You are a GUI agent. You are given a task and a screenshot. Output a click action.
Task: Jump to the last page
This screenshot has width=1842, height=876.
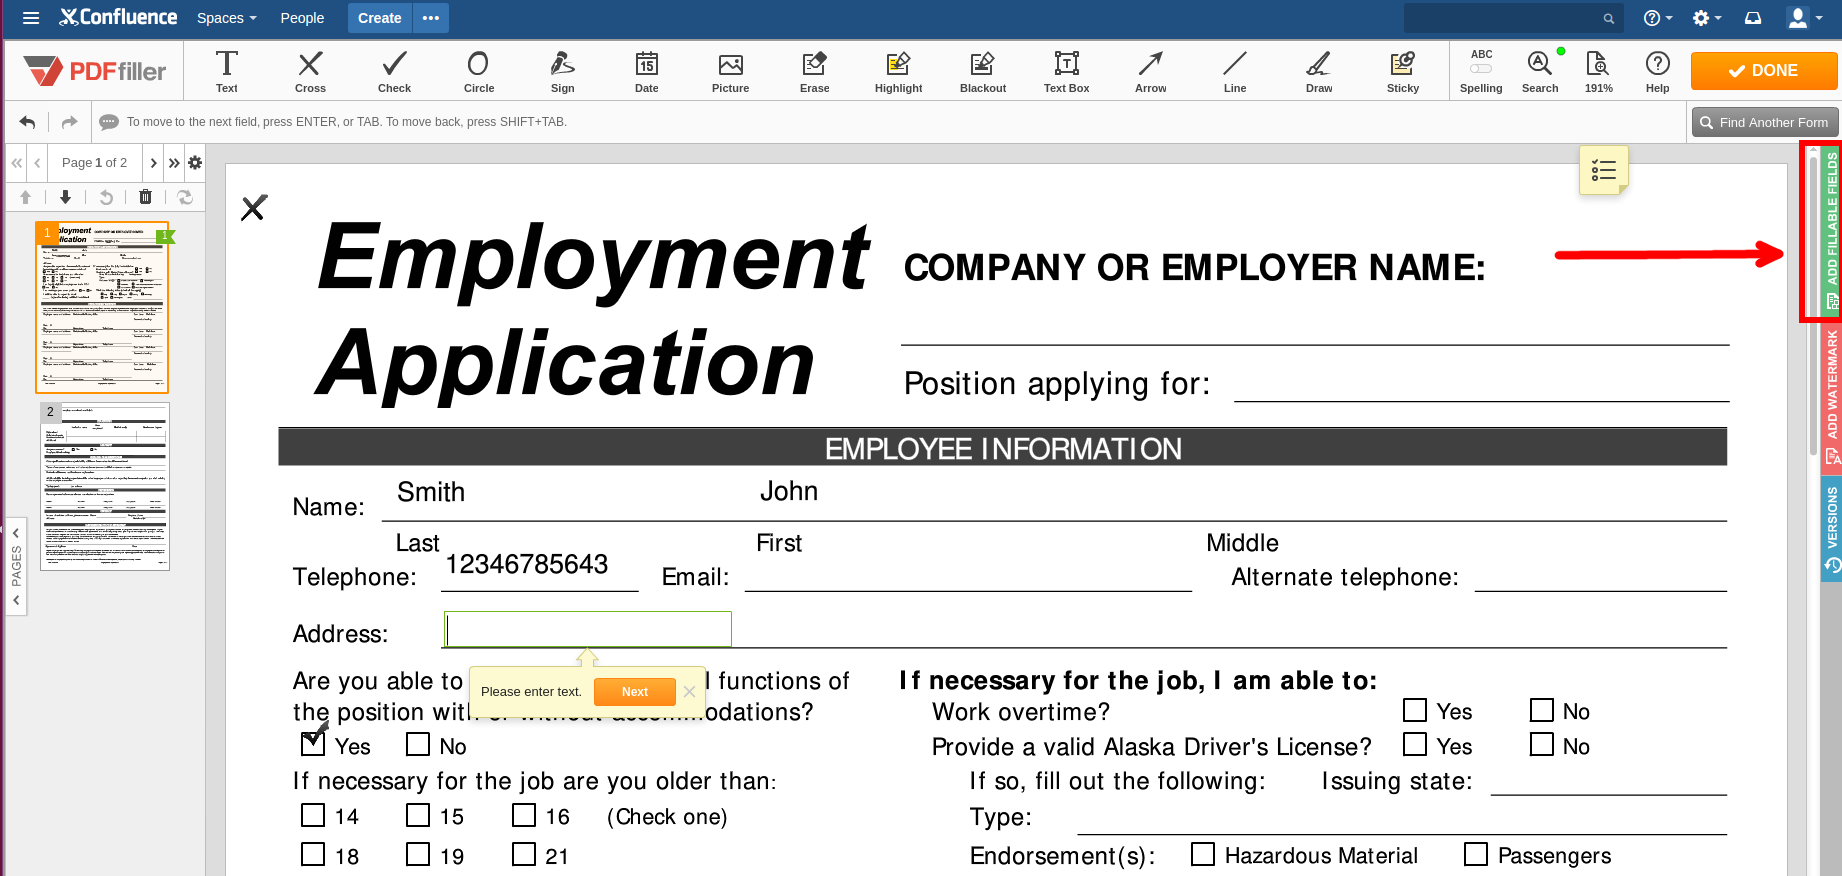[174, 162]
